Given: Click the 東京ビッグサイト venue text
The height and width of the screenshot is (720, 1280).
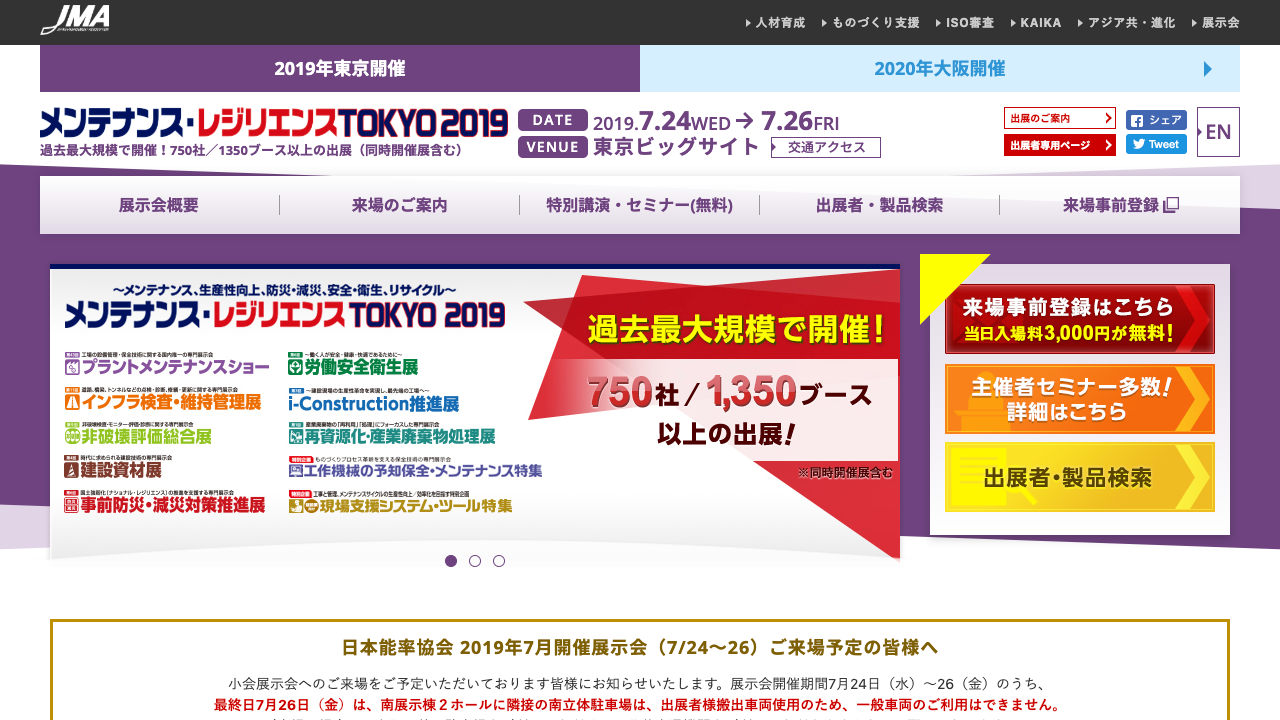Looking at the screenshot, I should coord(676,147).
